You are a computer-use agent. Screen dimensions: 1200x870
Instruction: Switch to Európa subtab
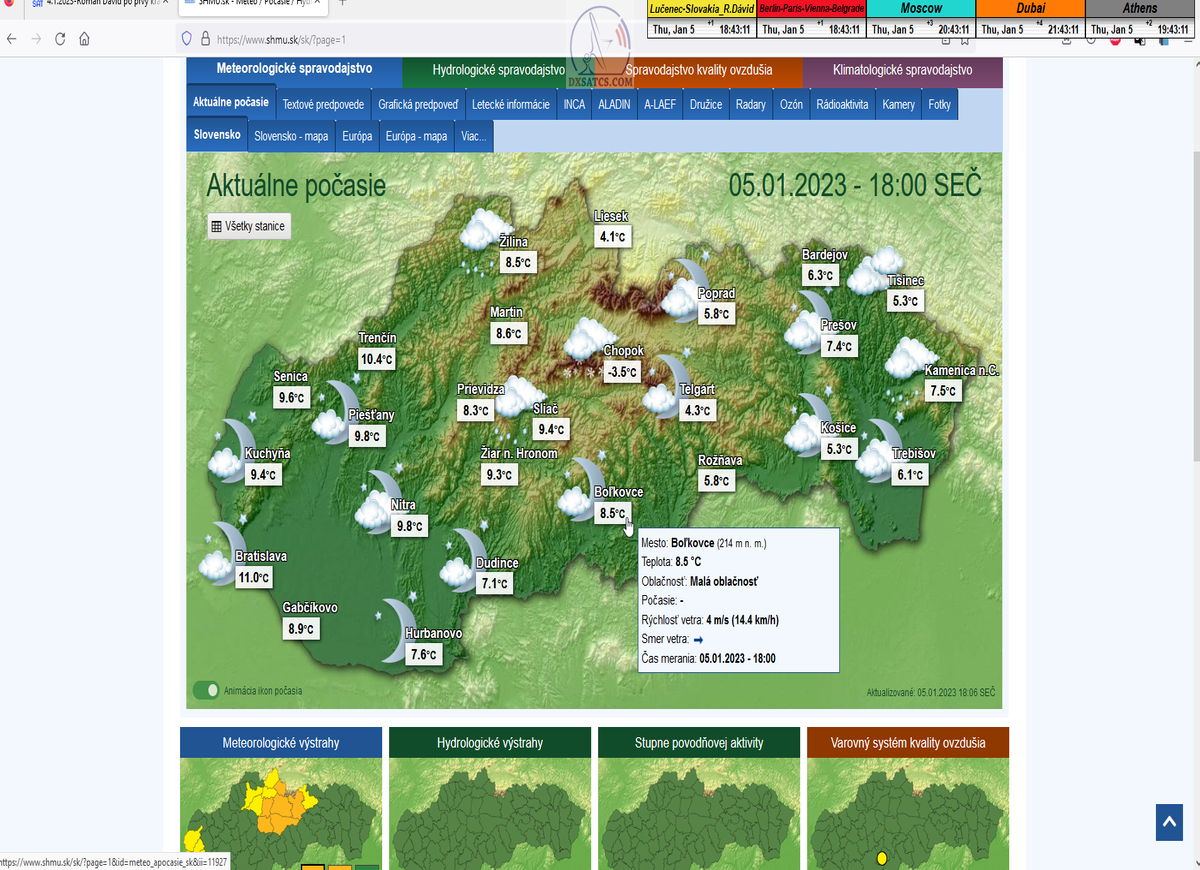pos(357,136)
